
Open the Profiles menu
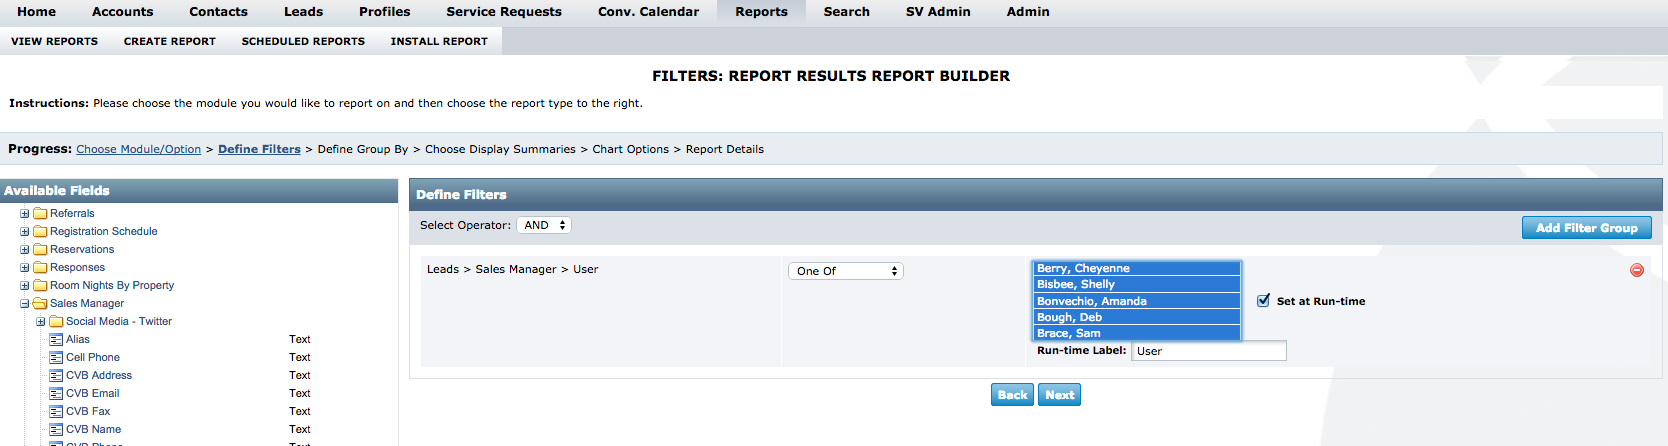pos(385,12)
